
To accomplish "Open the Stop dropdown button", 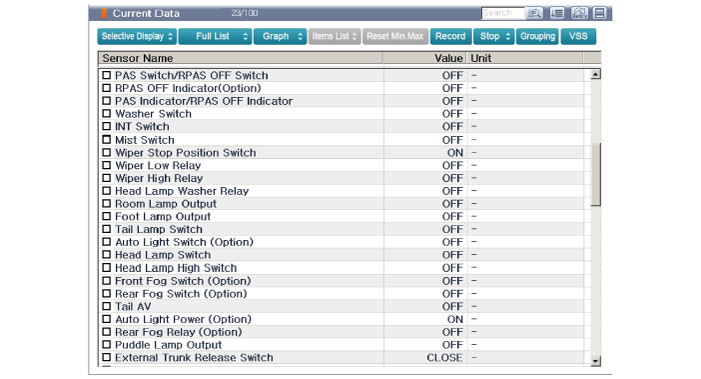I will click(x=494, y=37).
